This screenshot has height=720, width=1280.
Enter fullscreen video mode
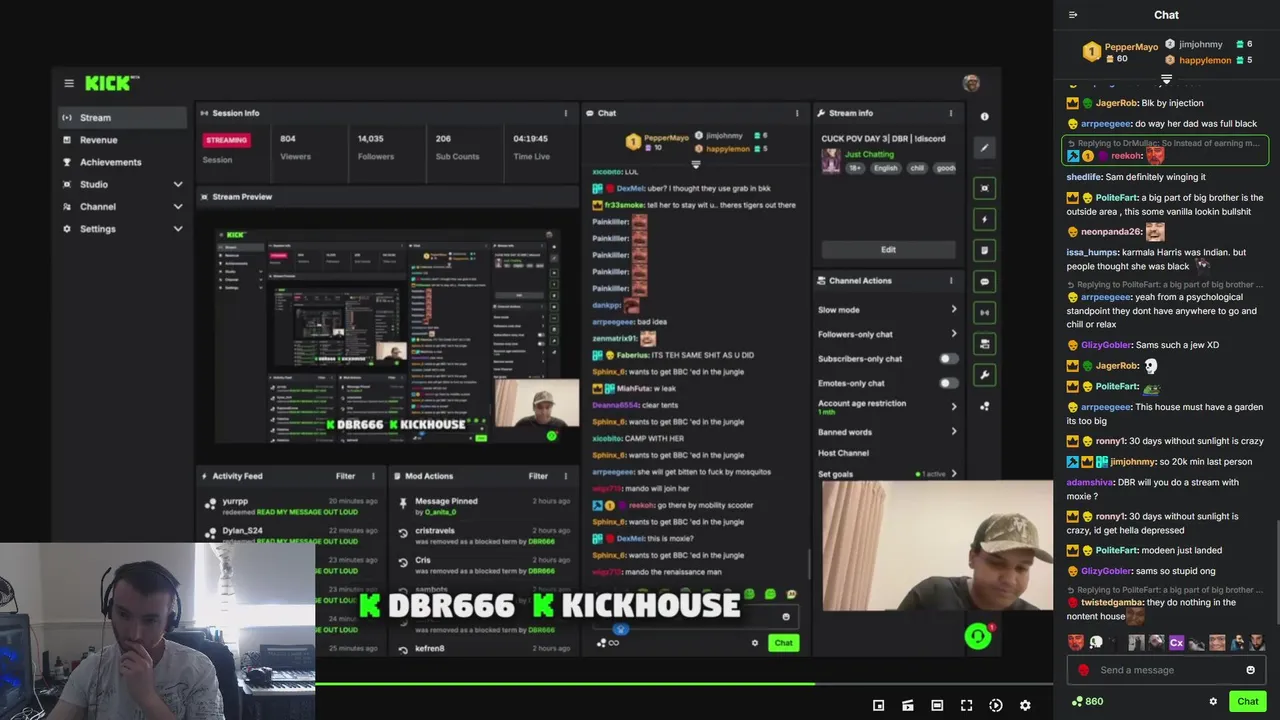click(x=966, y=705)
